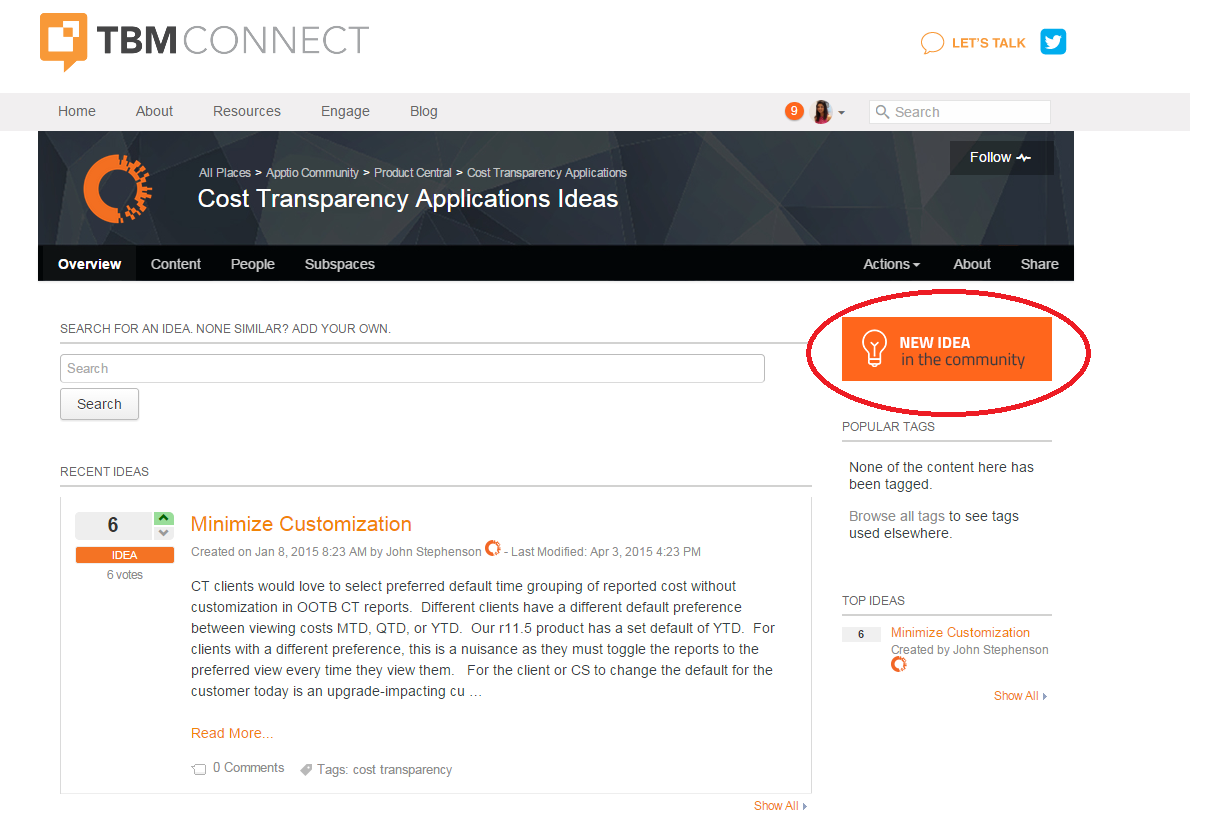Open the Engage menu
Image resolution: width=1210 pixels, height=816 pixels.
(345, 111)
